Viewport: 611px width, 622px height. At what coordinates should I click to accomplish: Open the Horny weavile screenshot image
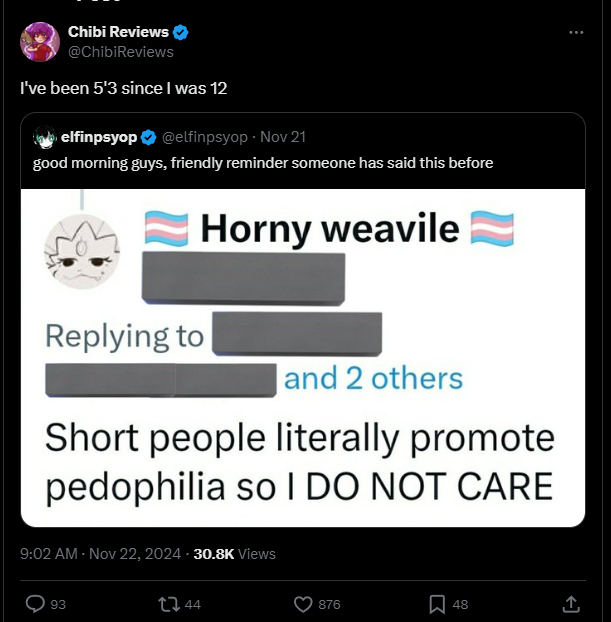pyautogui.click(x=303, y=358)
